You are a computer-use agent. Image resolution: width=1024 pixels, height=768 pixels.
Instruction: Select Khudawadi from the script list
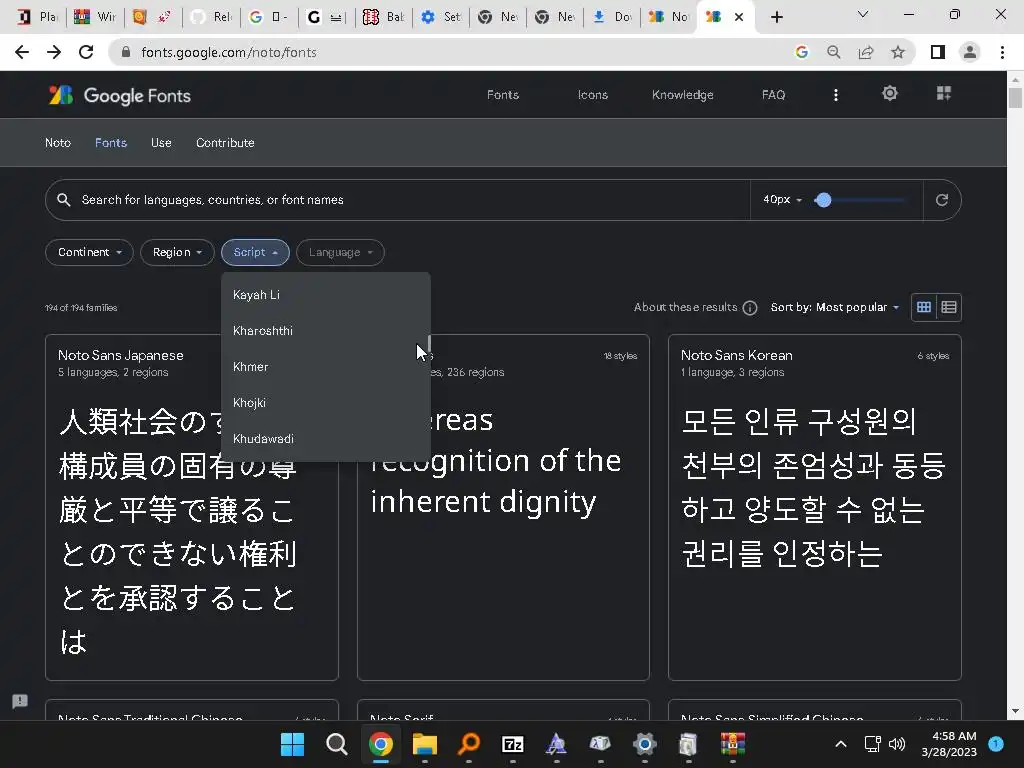click(x=325, y=439)
